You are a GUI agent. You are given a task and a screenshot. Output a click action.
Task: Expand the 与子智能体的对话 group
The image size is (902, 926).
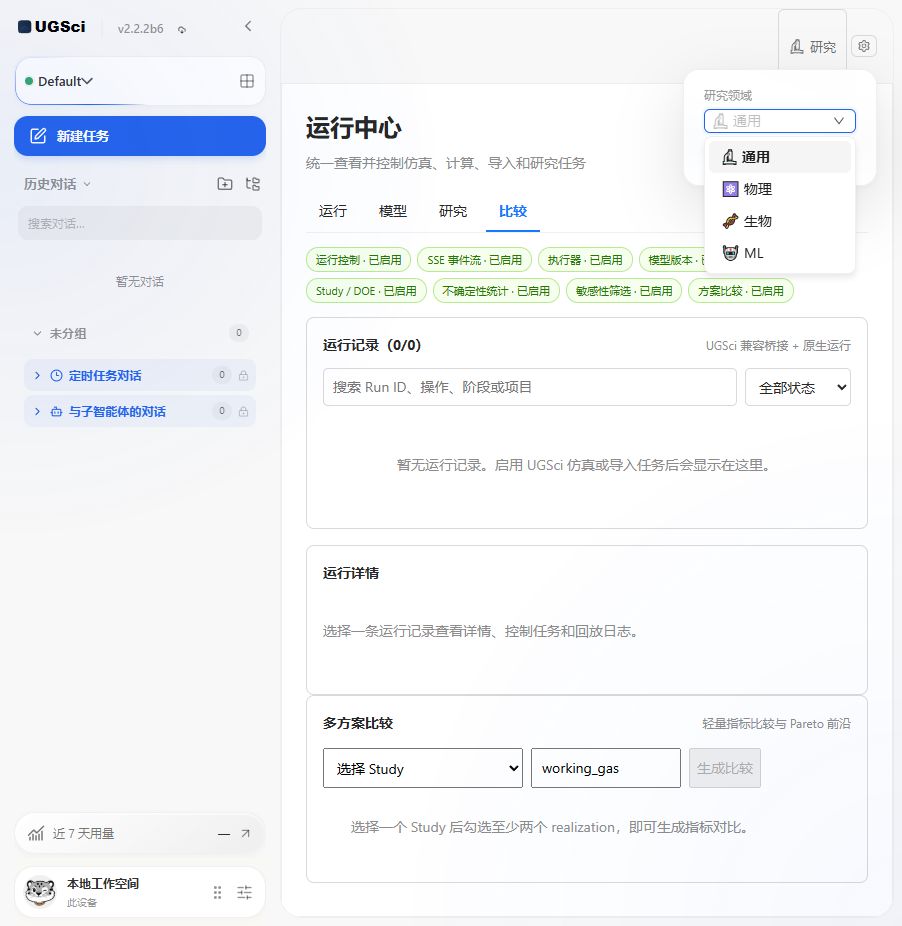click(x=37, y=412)
